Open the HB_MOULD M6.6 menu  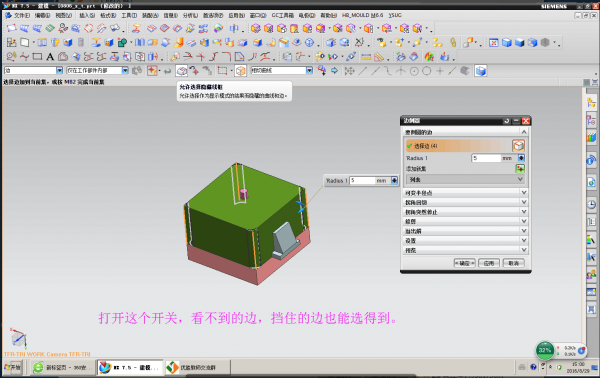click(362, 15)
